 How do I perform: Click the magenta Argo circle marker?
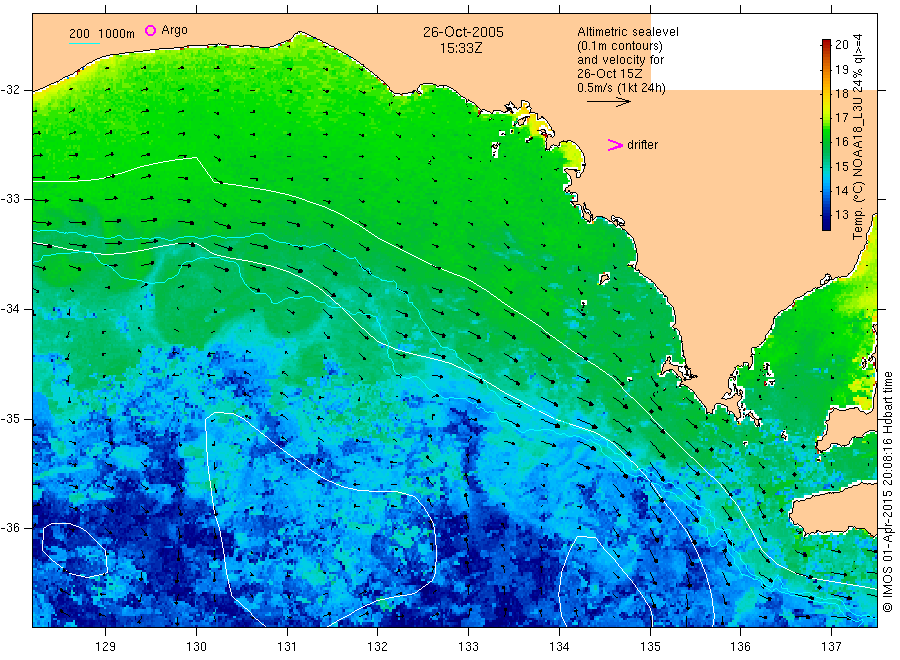click(x=150, y=30)
